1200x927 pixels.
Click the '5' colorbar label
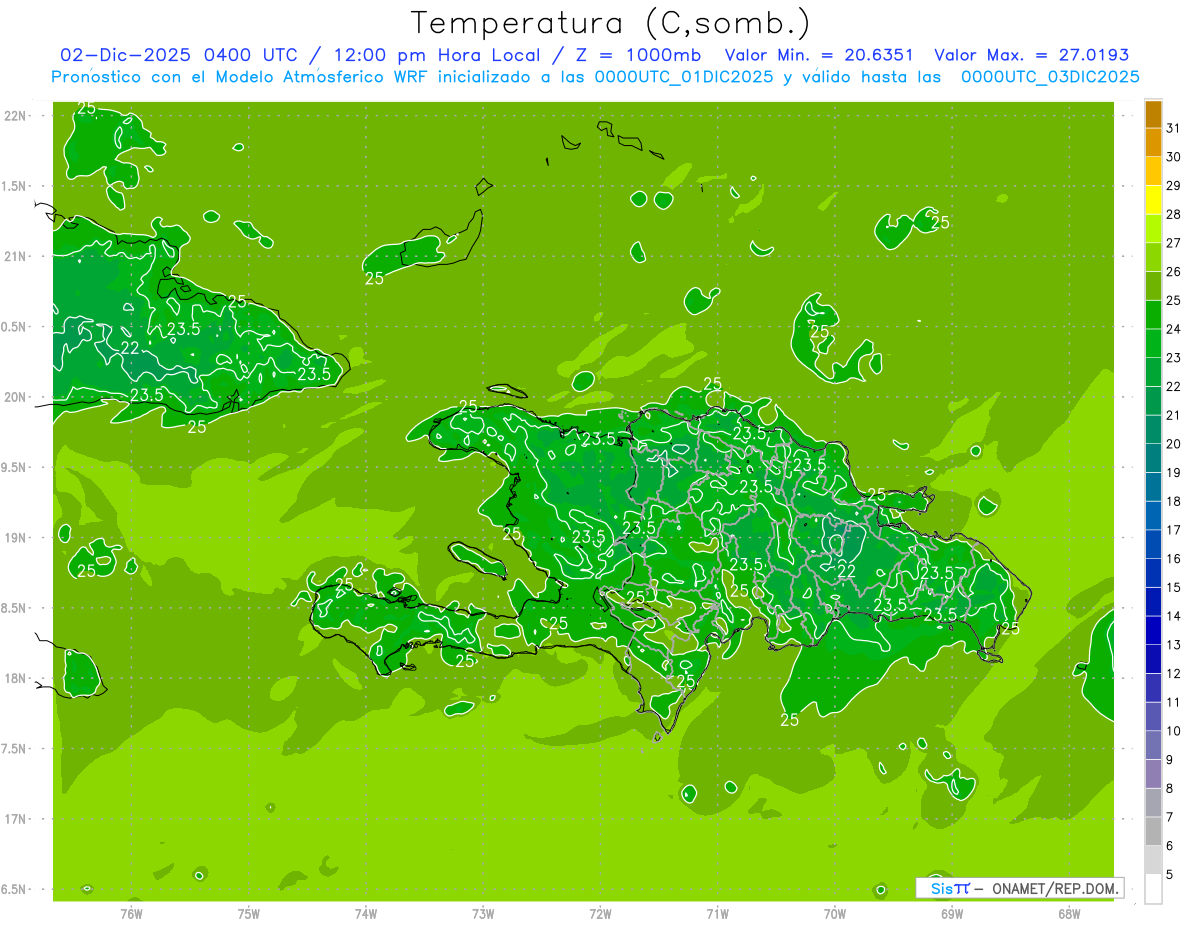[1170, 874]
